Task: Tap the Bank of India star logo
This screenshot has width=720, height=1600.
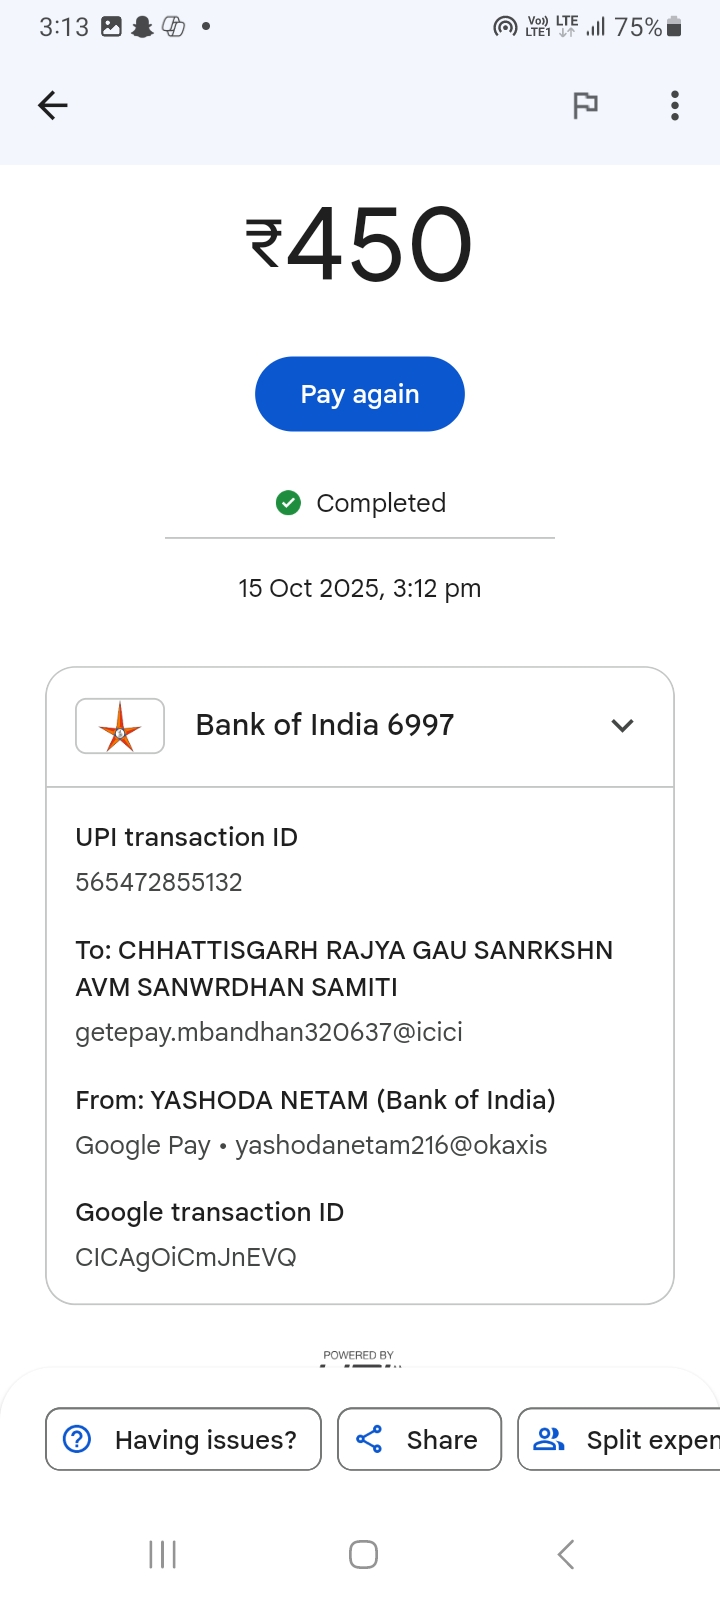Action: tap(120, 726)
